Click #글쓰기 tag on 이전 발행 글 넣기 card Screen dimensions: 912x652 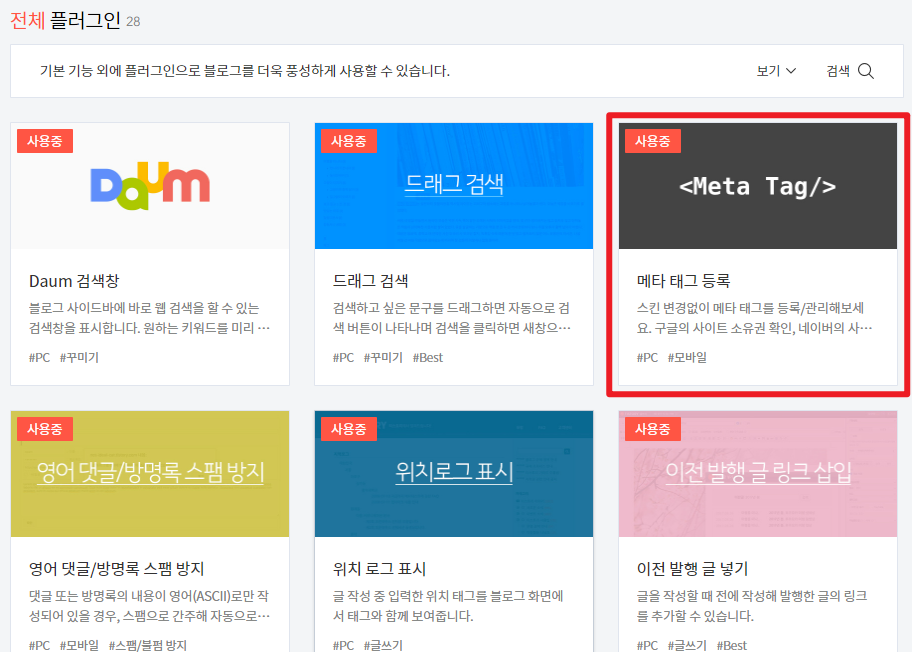point(687,645)
